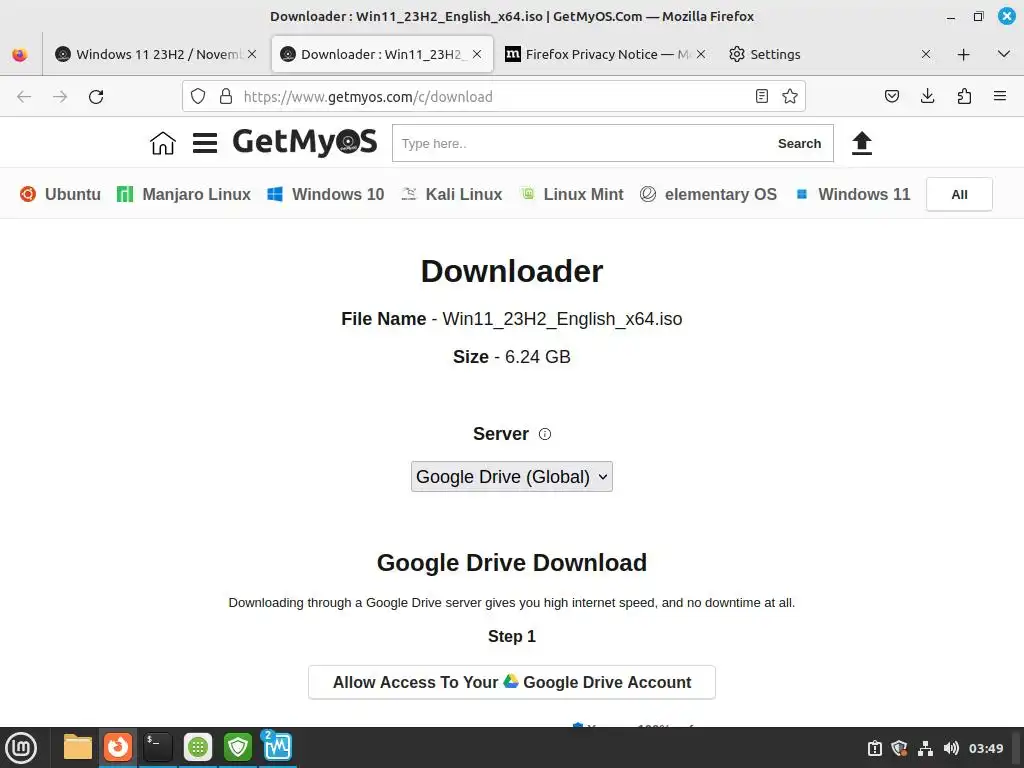
Task: Click the update shield tray icon
Action: (899, 748)
